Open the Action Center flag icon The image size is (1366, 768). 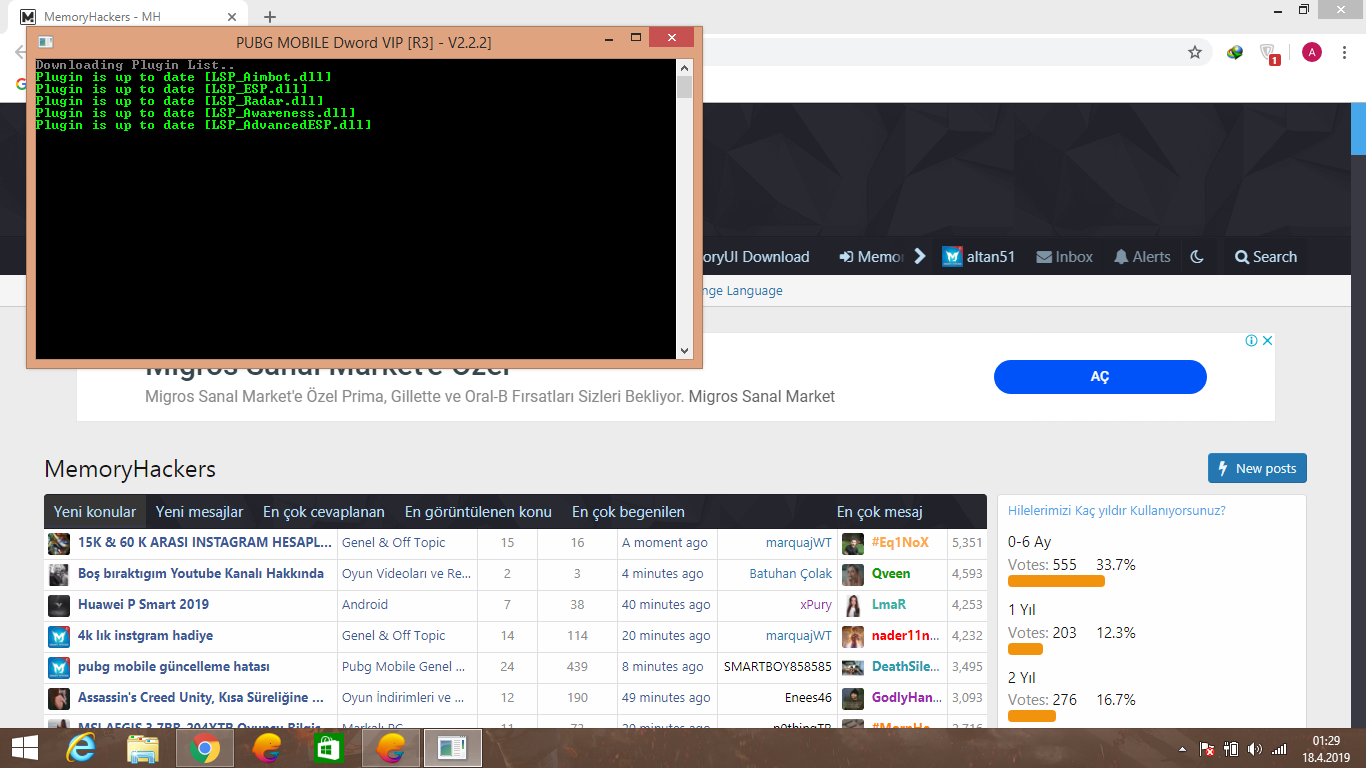pos(1207,749)
